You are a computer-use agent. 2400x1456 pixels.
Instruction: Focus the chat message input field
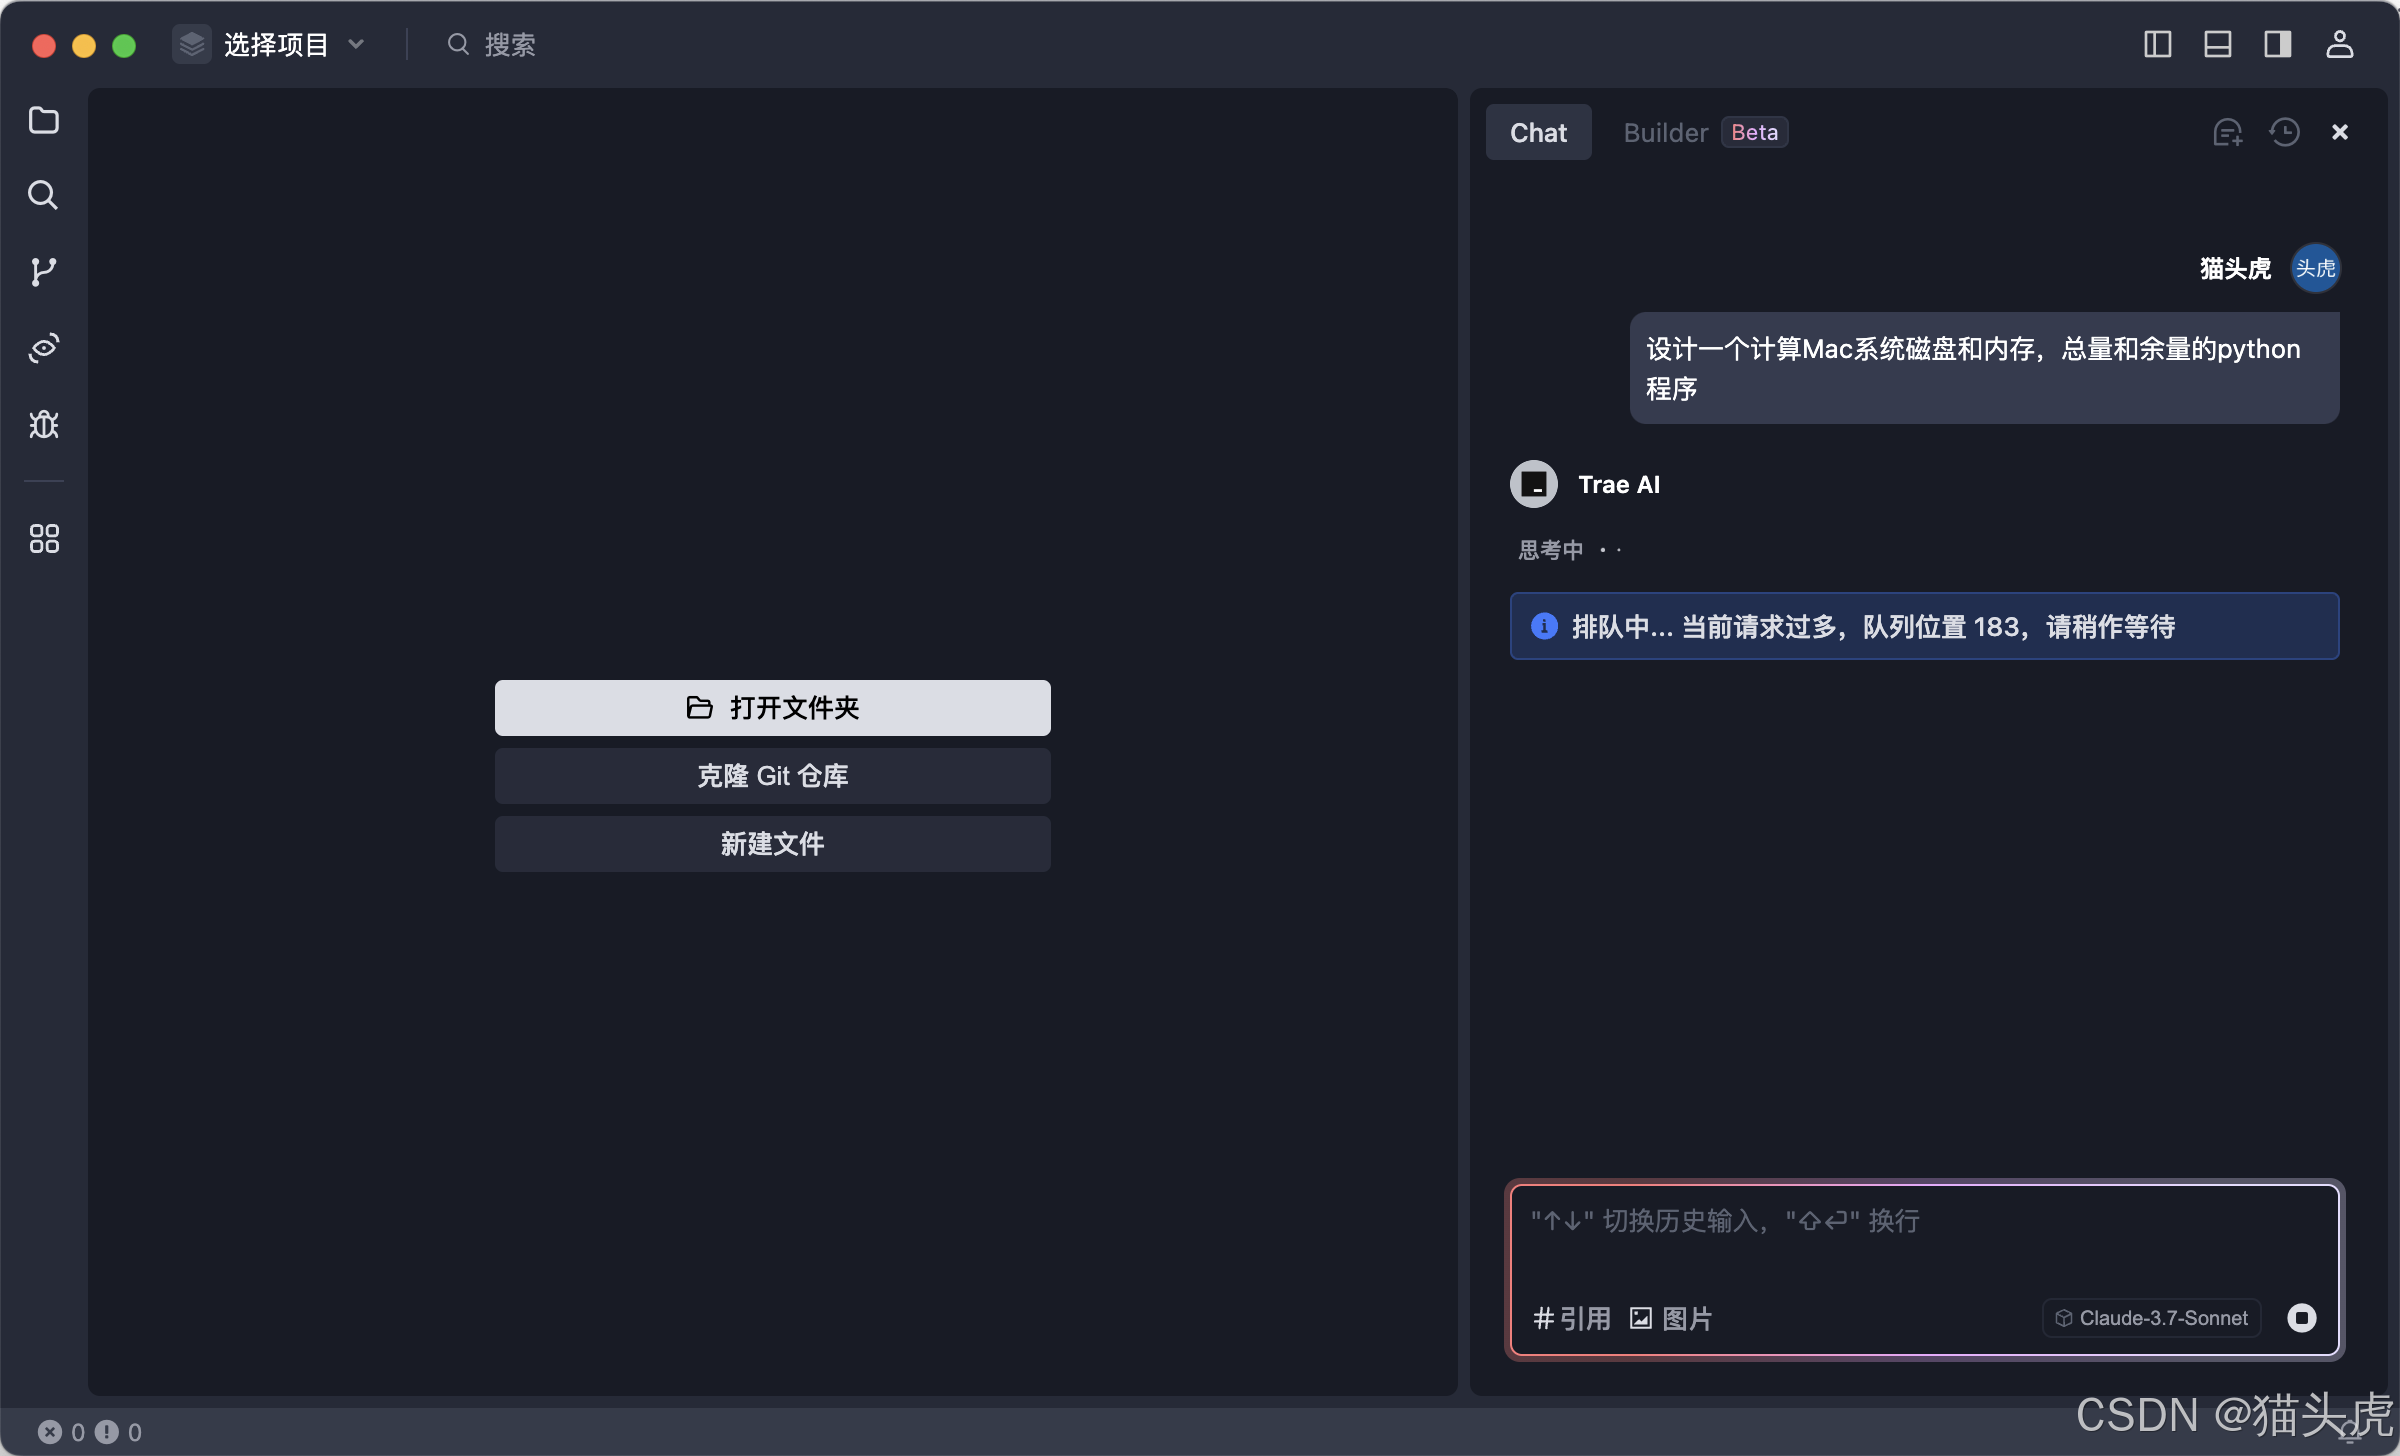click(x=1922, y=1240)
